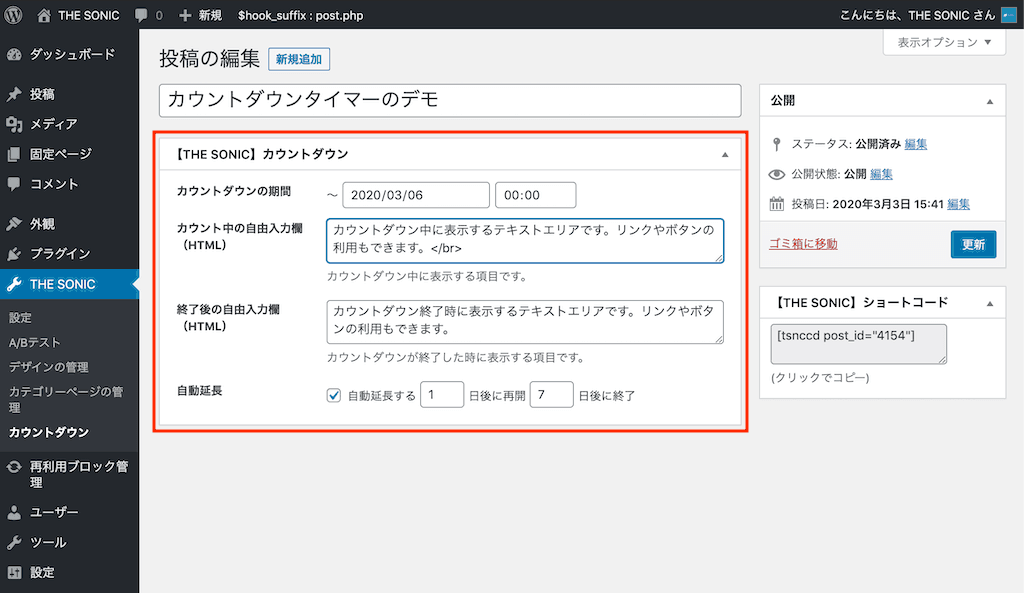
Task: Click the 日後に終了 number field
Action: tap(552, 394)
